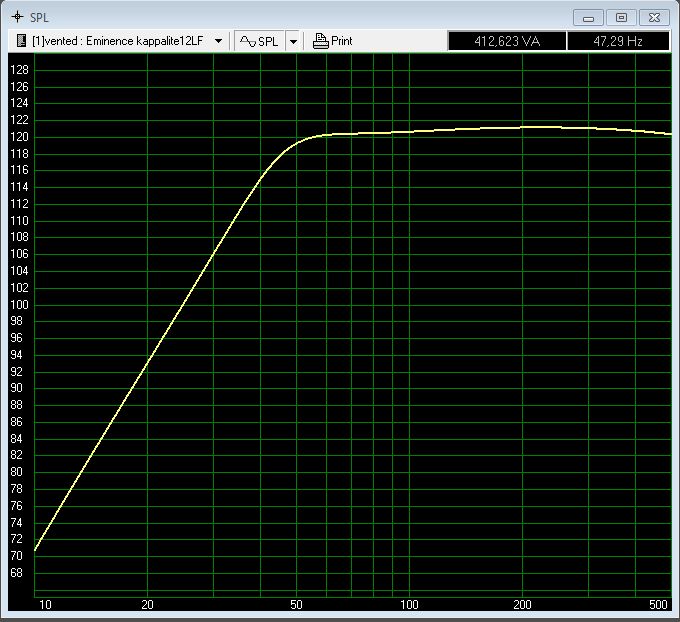Click the 68 dB label at the axis bottom
This screenshot has height=622, width=680.
(x=19, y=573)
